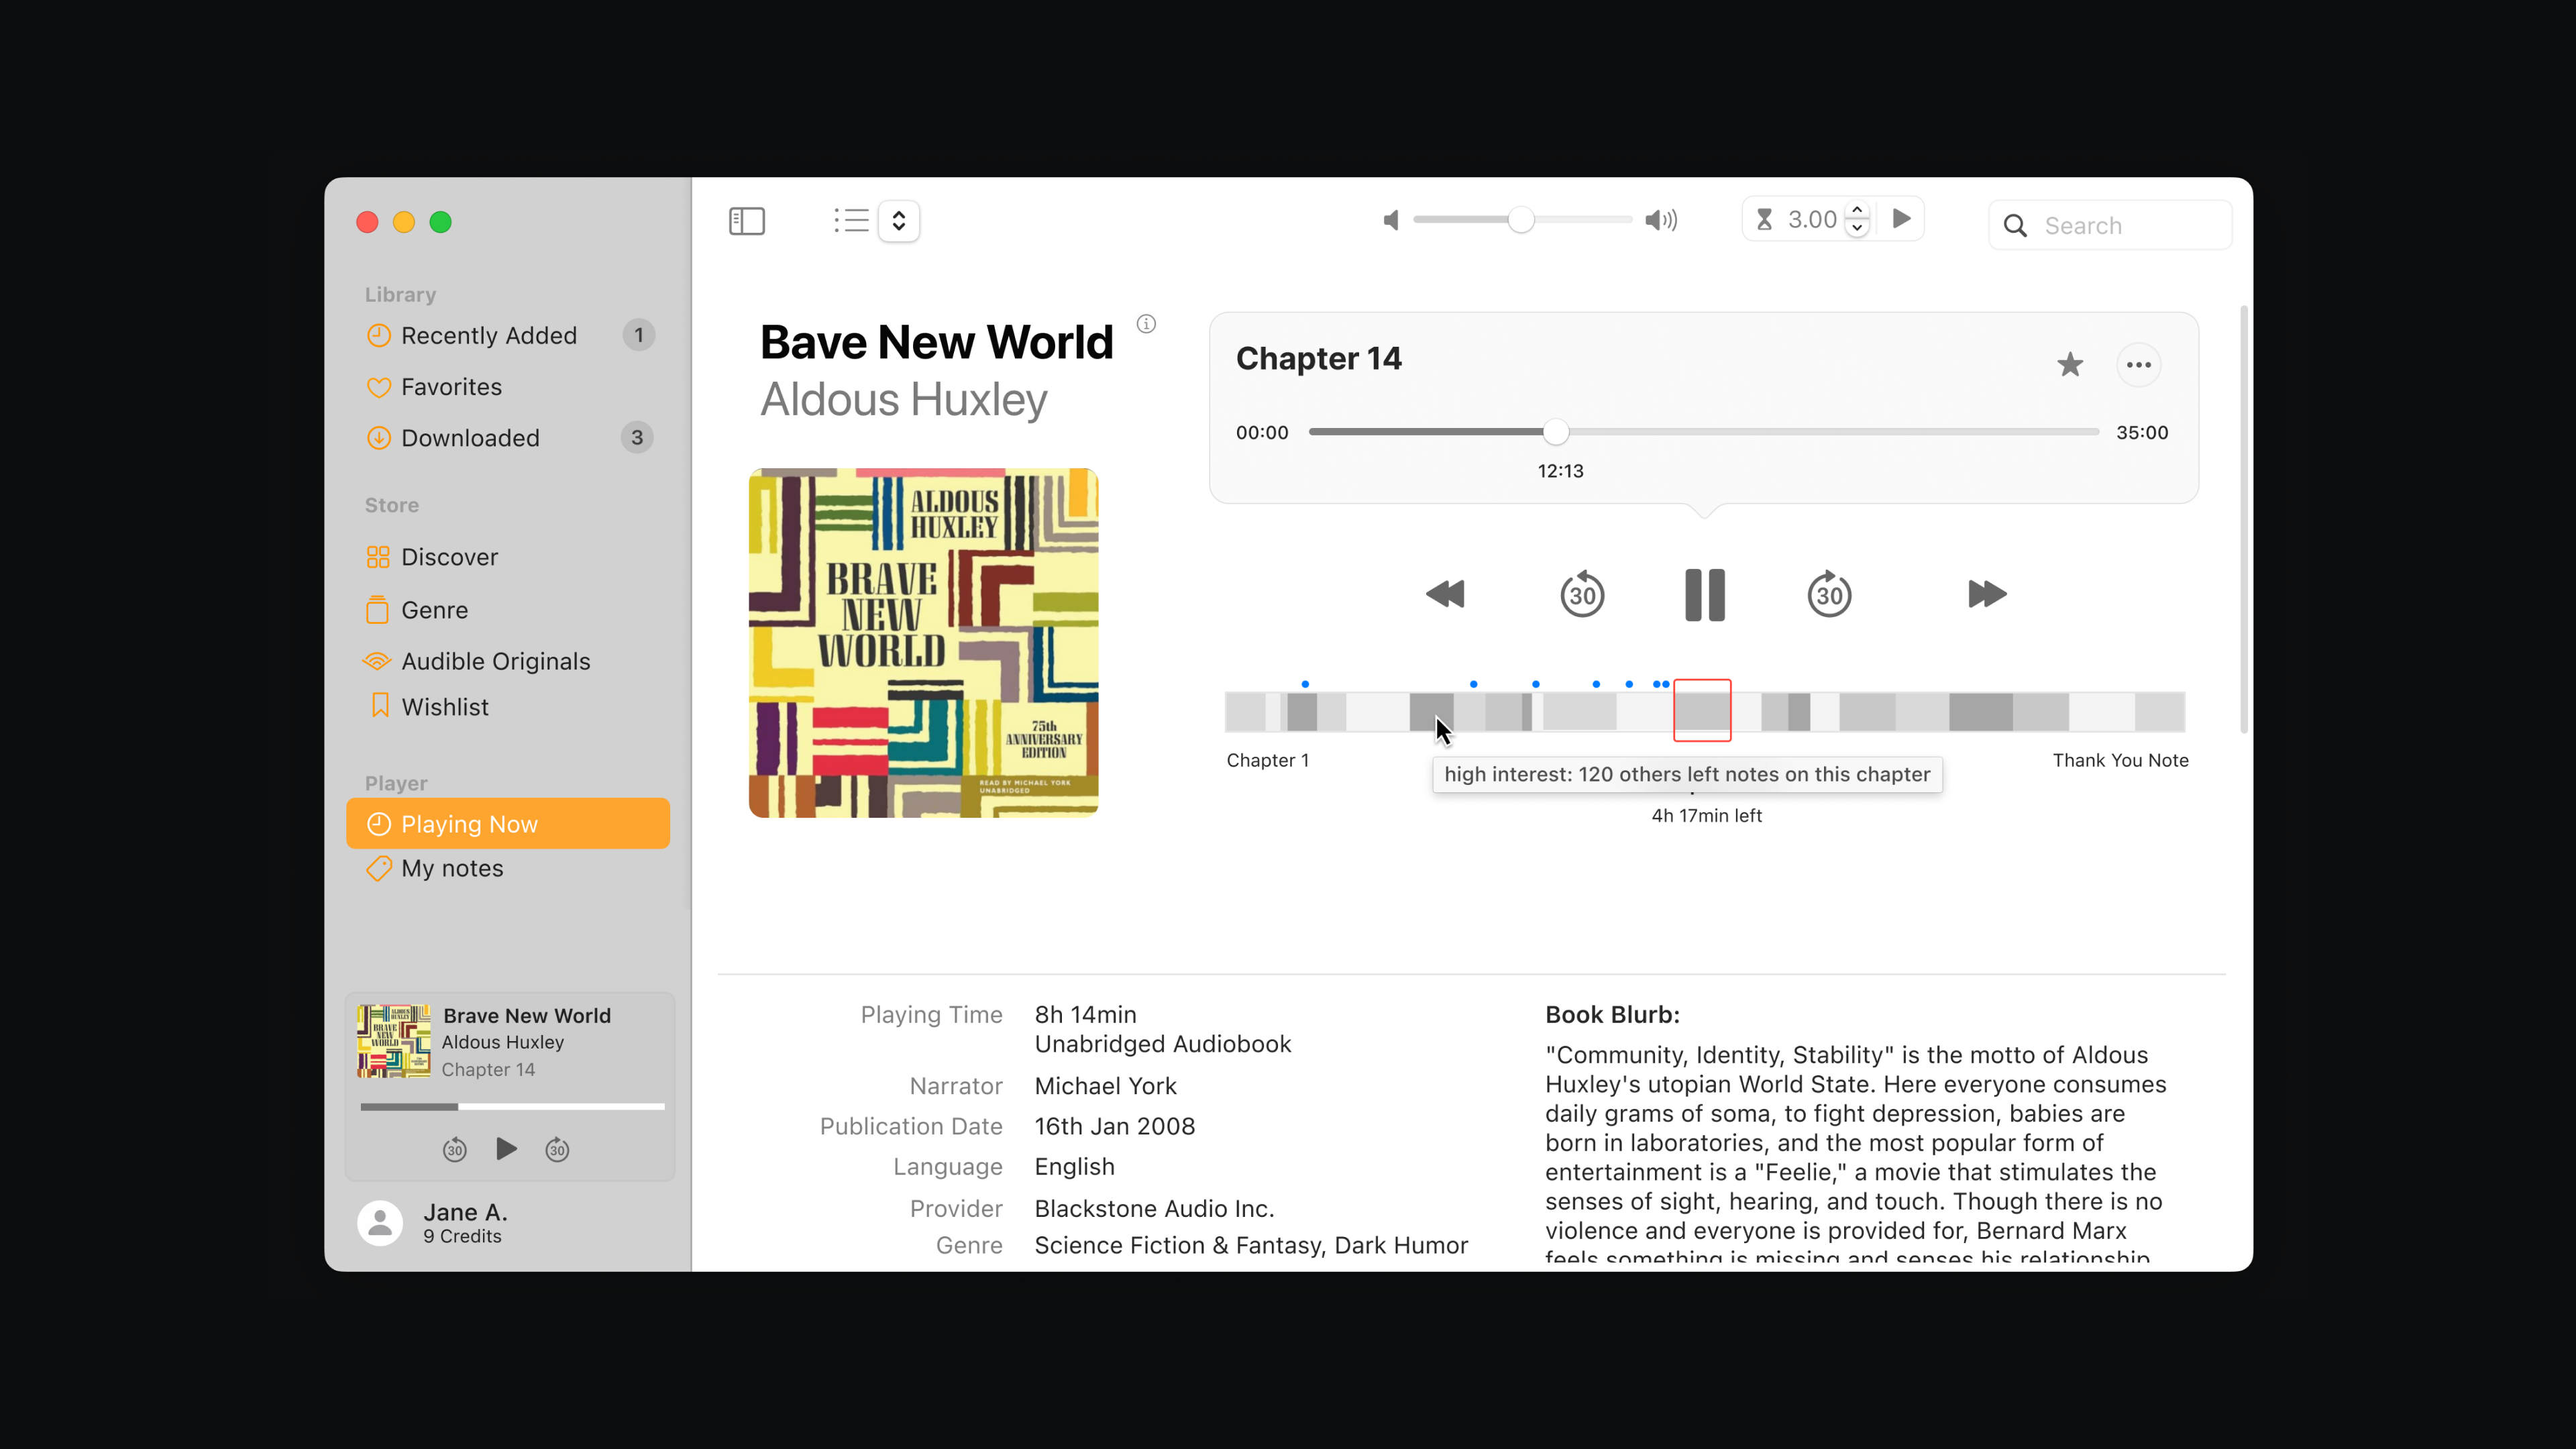Viewport: 2576px width, 1449px height.
Task: Skip forward 30 seconds in main player
Action: point(1829,595)
